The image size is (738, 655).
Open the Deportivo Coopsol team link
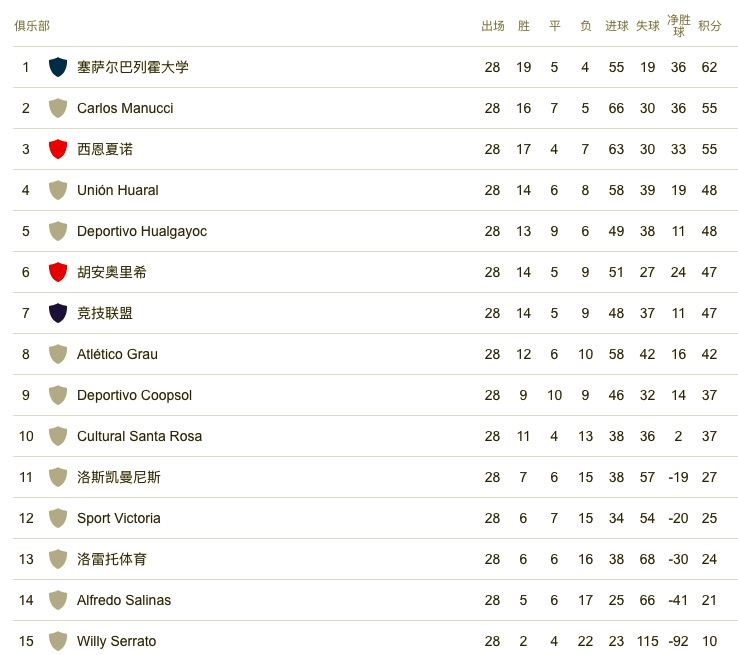(x=134, y=395)
